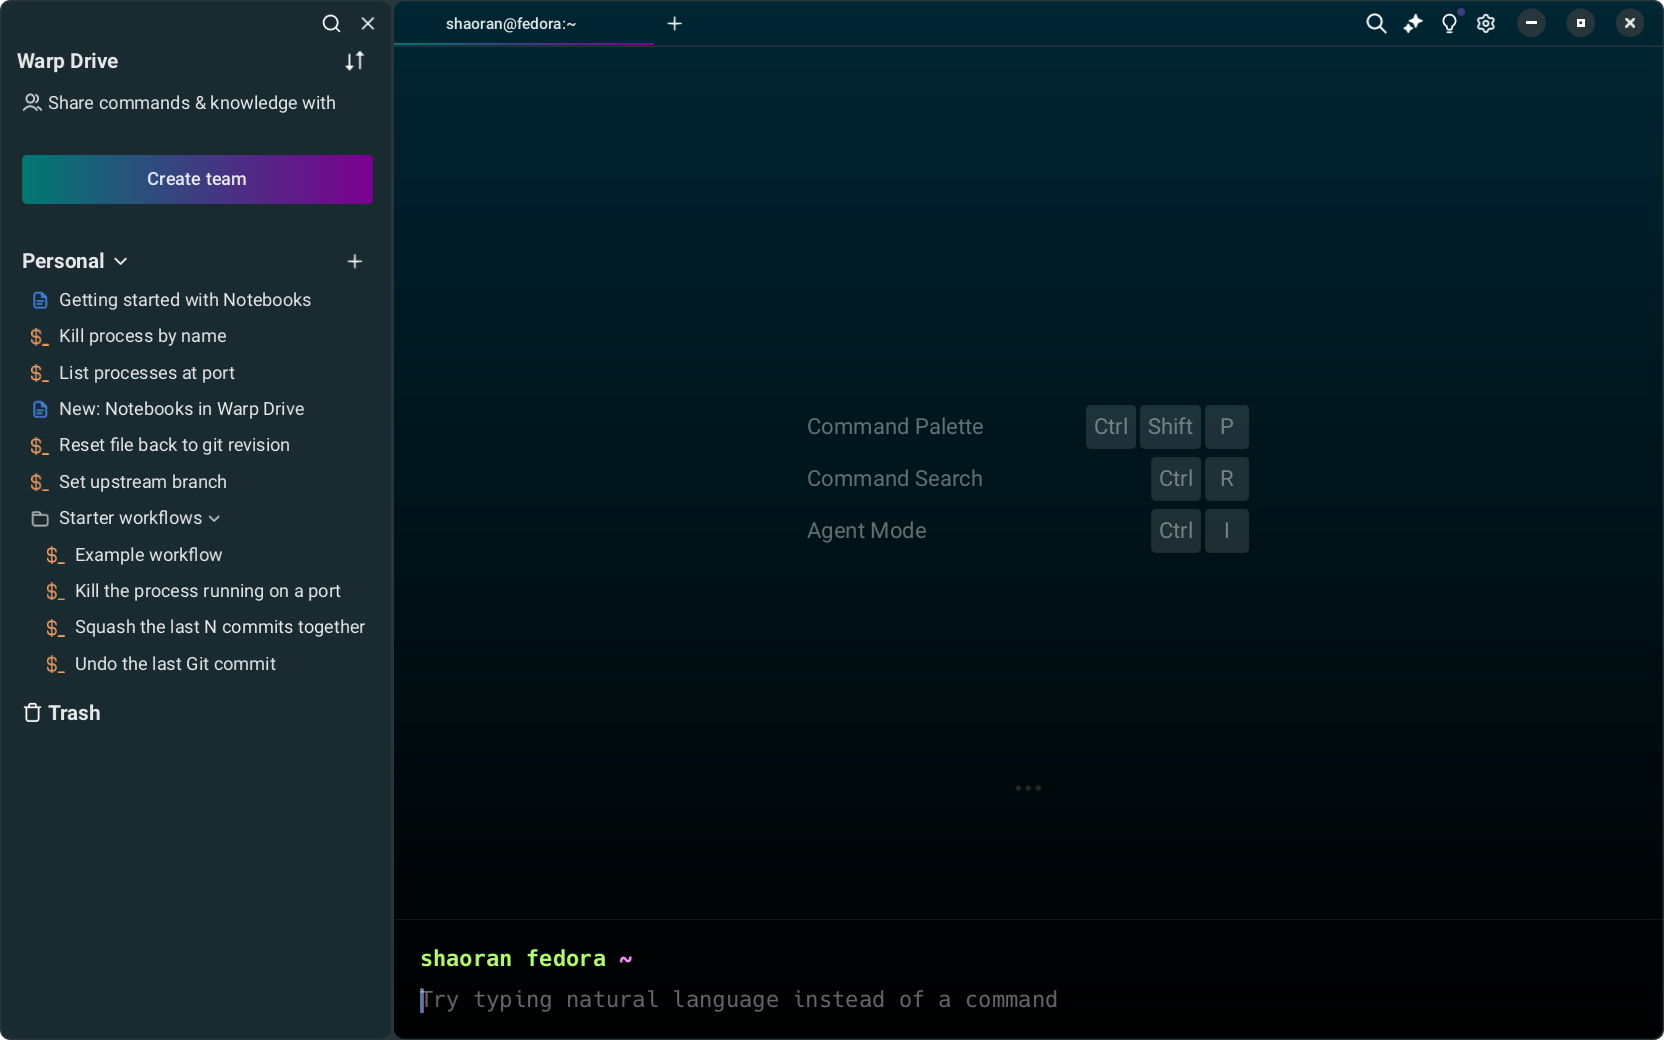Click the shaoran fedora ~ prompt text
This screenshot has height=1040, width=1664.
[x=526, y=959]
